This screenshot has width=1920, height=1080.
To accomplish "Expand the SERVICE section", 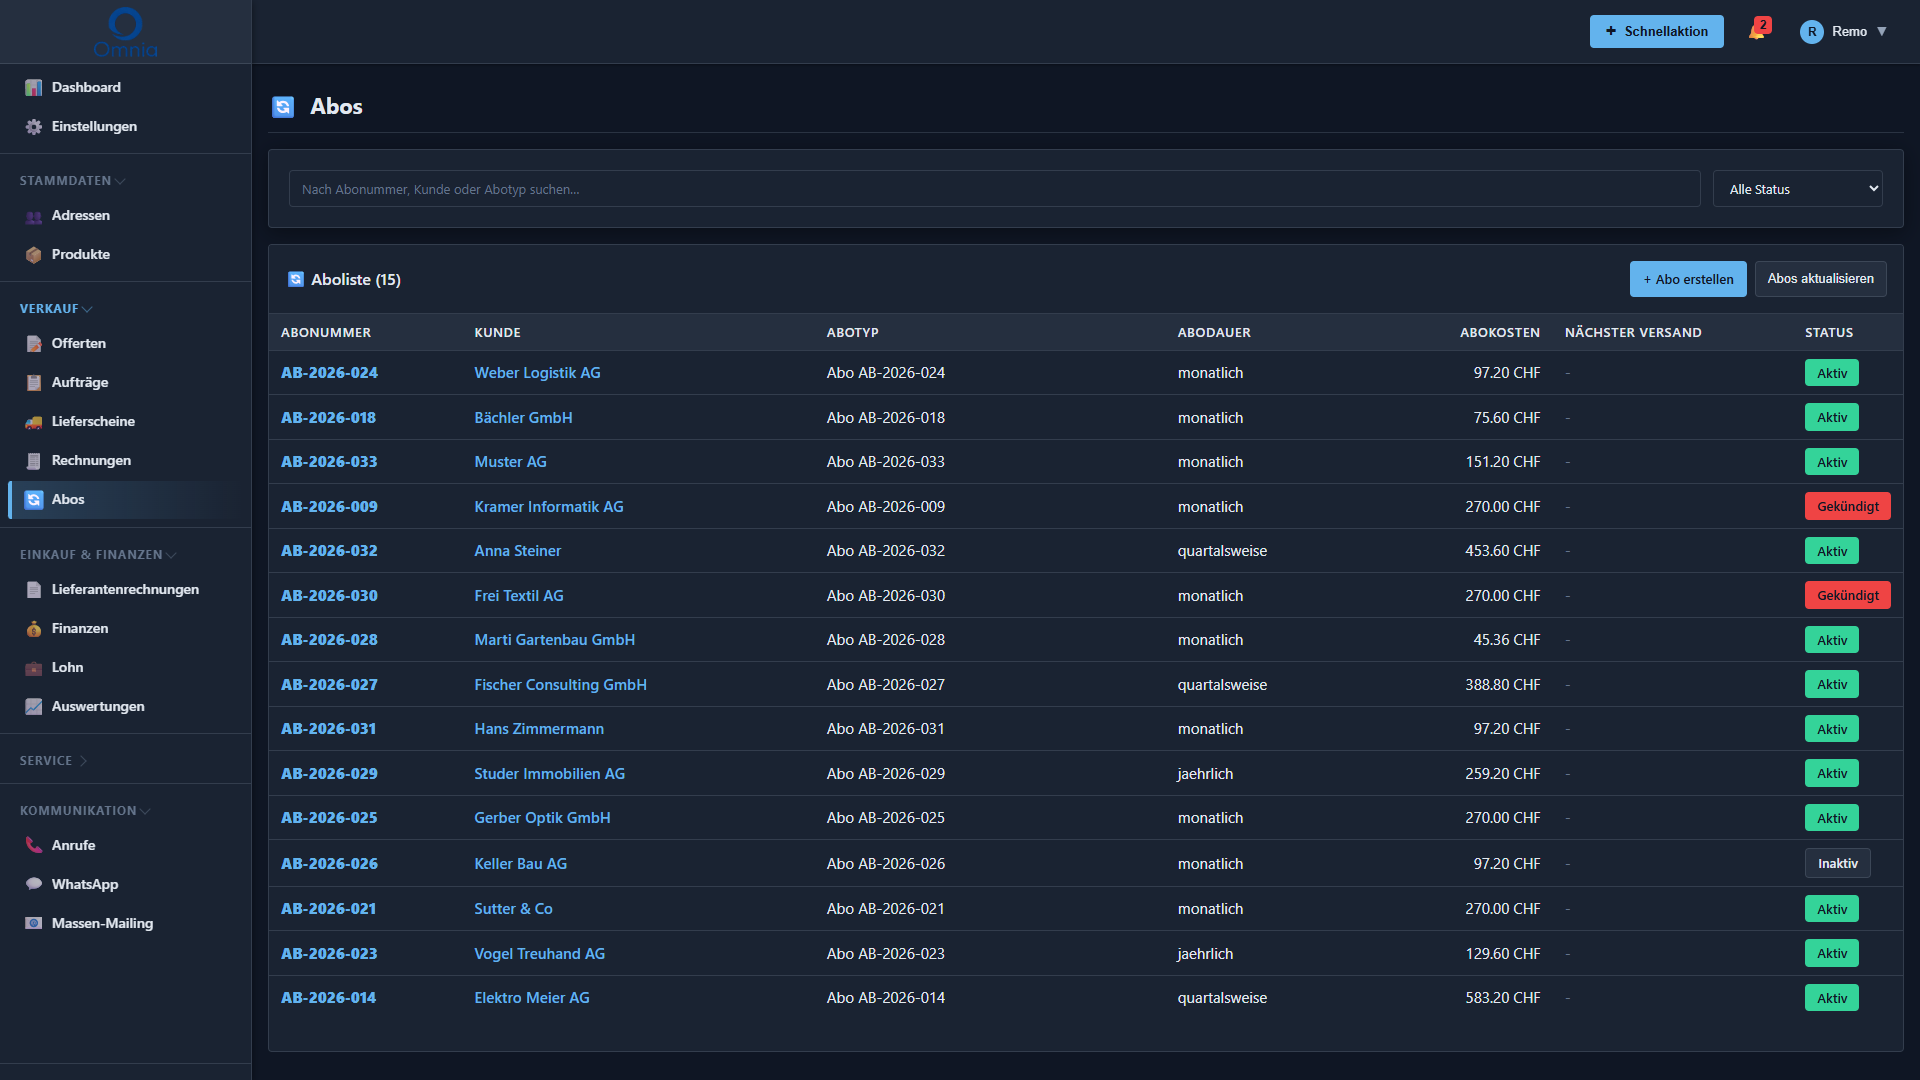I will coord(53,761).
